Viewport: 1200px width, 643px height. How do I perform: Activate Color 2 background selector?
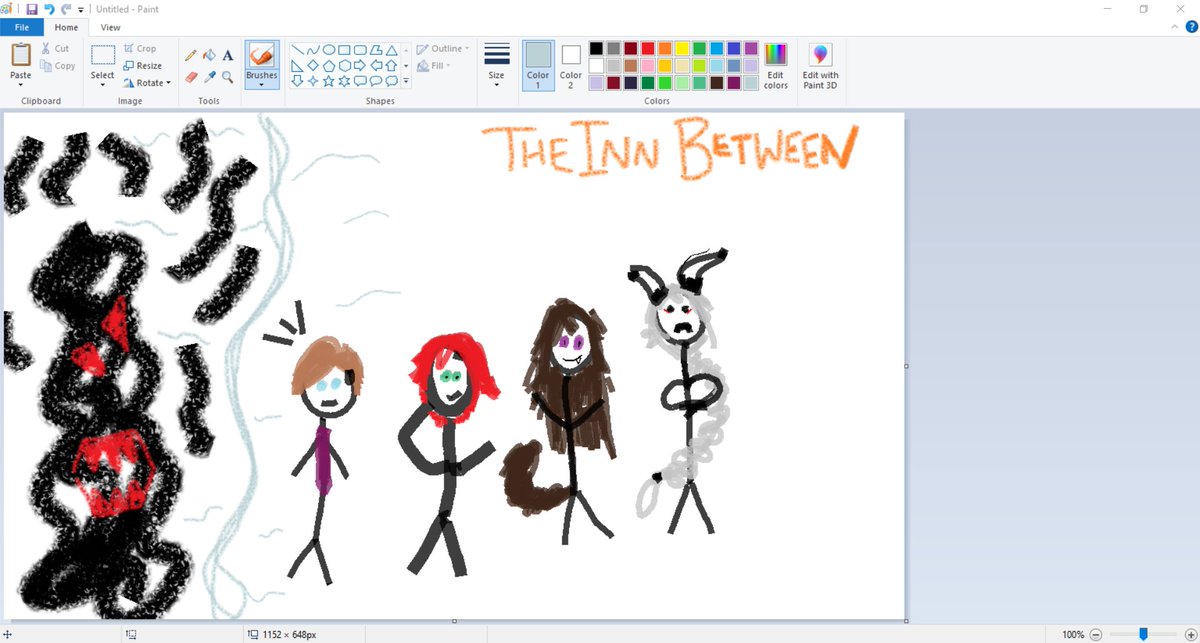point(571,66)
